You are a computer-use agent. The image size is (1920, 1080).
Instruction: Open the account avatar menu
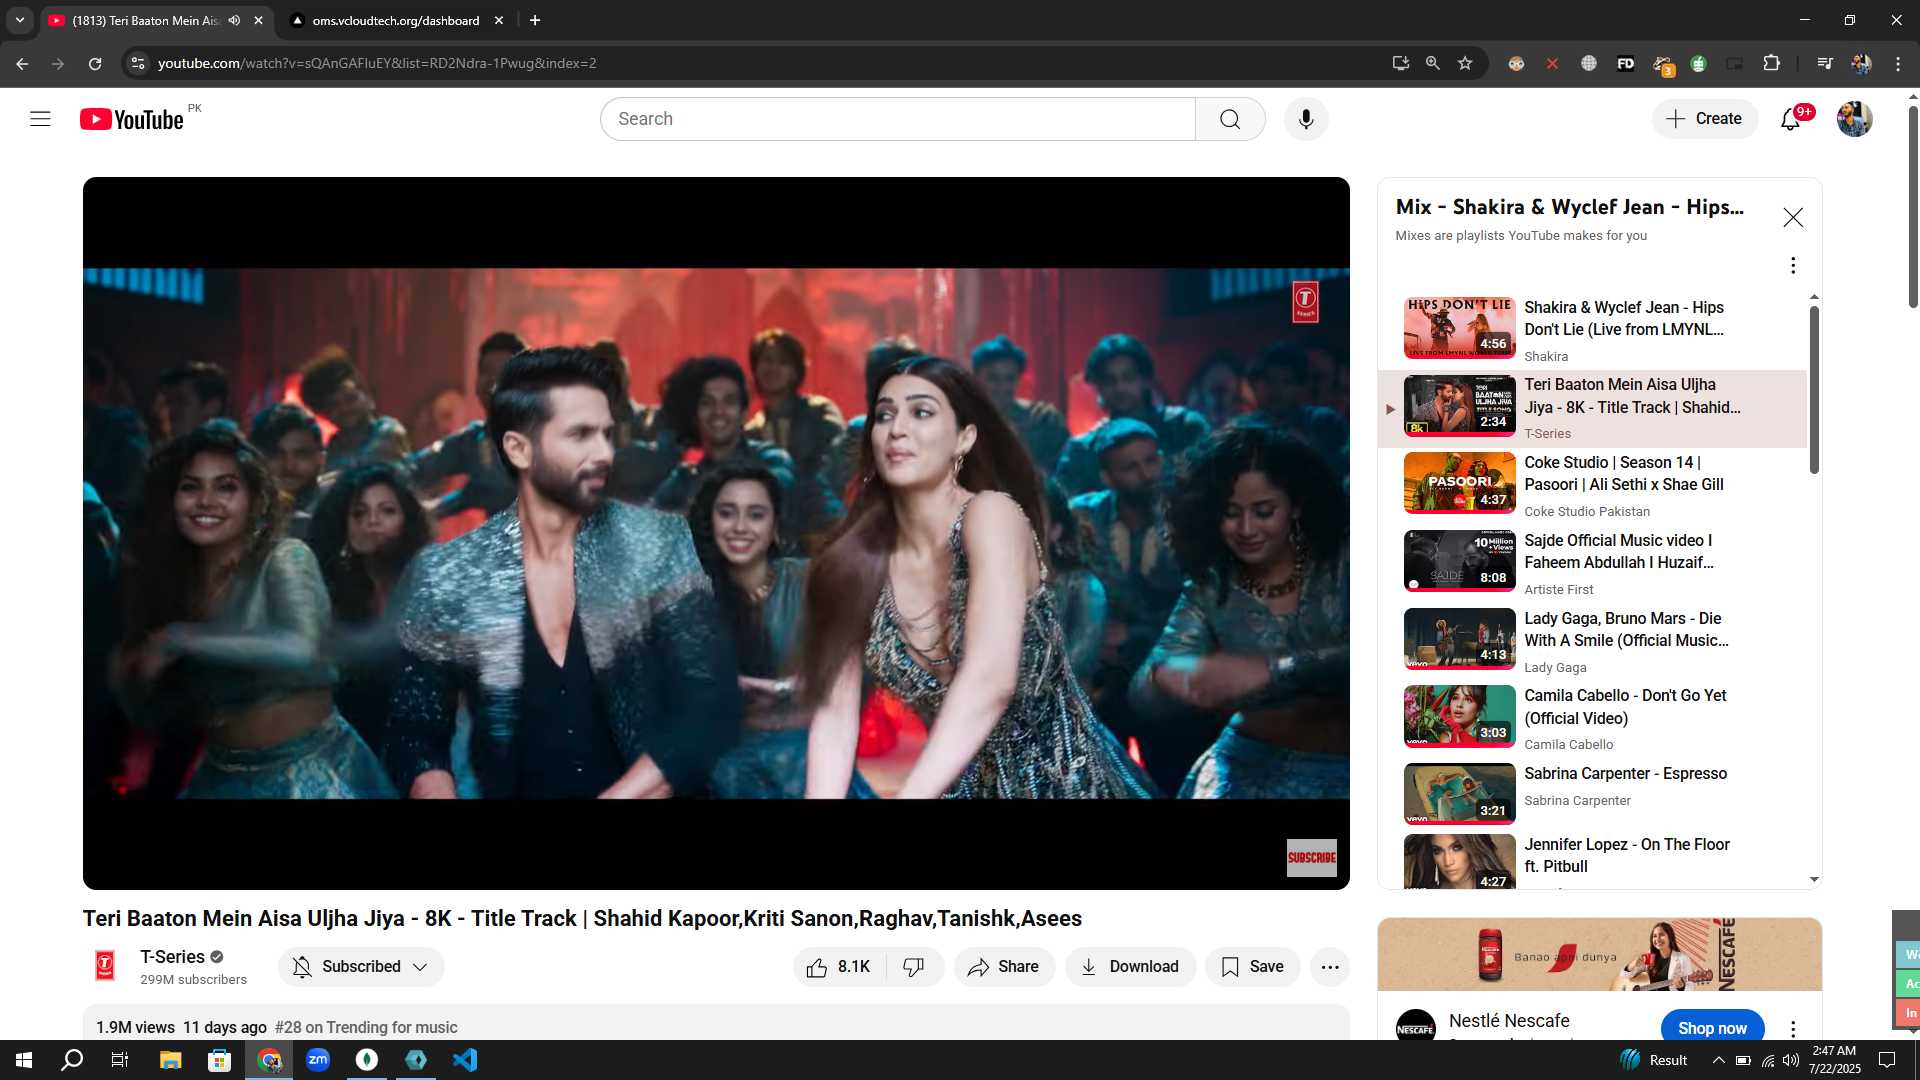[1855, 119]
